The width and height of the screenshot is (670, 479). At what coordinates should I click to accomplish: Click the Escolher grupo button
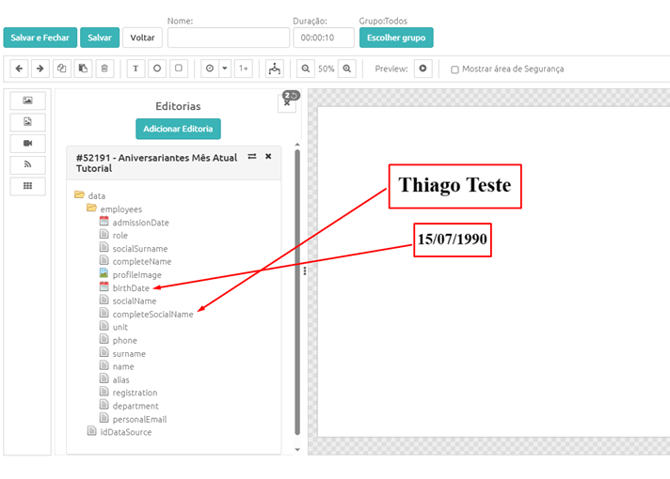tap(396, 38)
